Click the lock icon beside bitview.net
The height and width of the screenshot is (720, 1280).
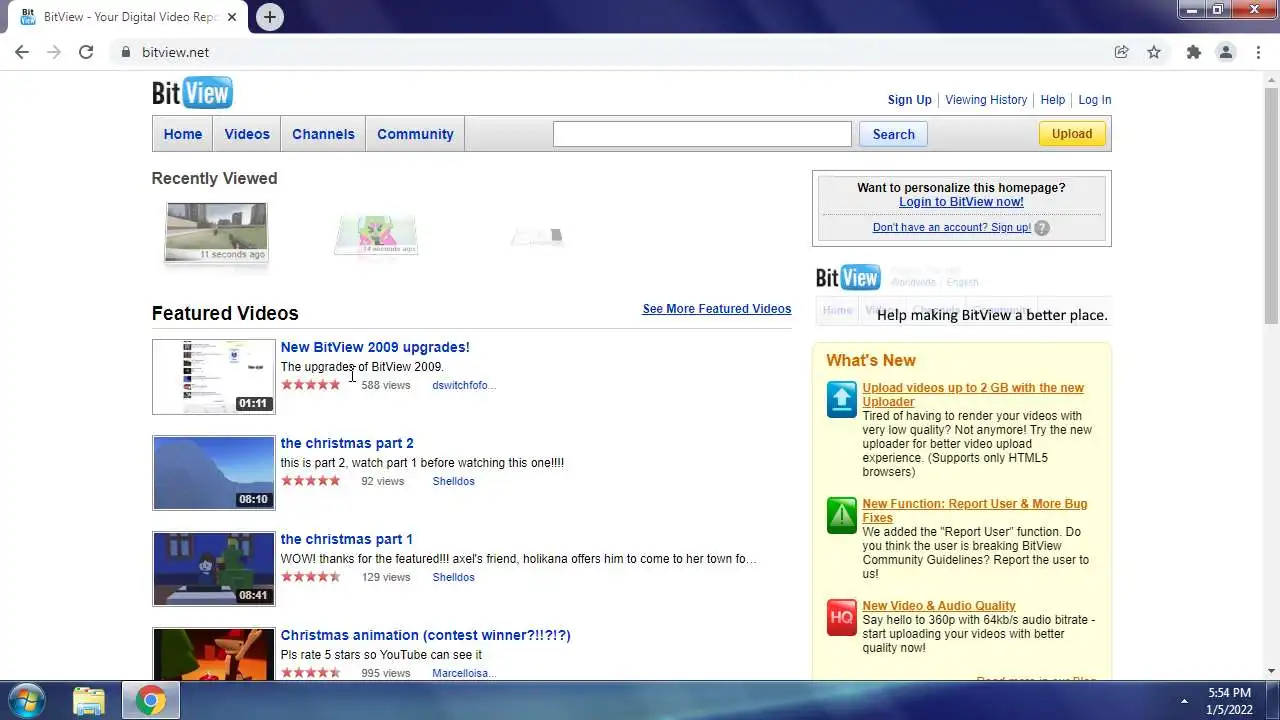(125, 52)
